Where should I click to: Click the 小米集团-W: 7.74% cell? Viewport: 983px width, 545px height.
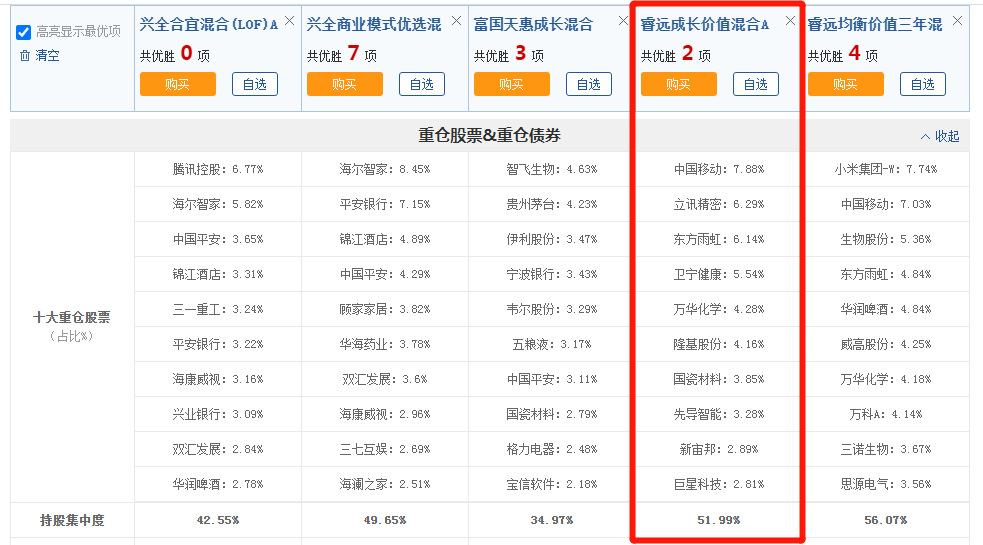886,169
